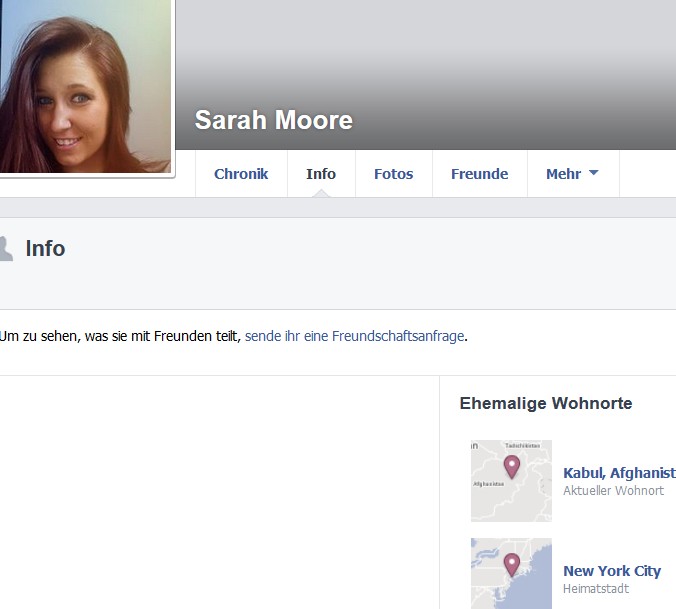Switch to the Fotos tab
This screenshot has height=609, width=676.
394,174
